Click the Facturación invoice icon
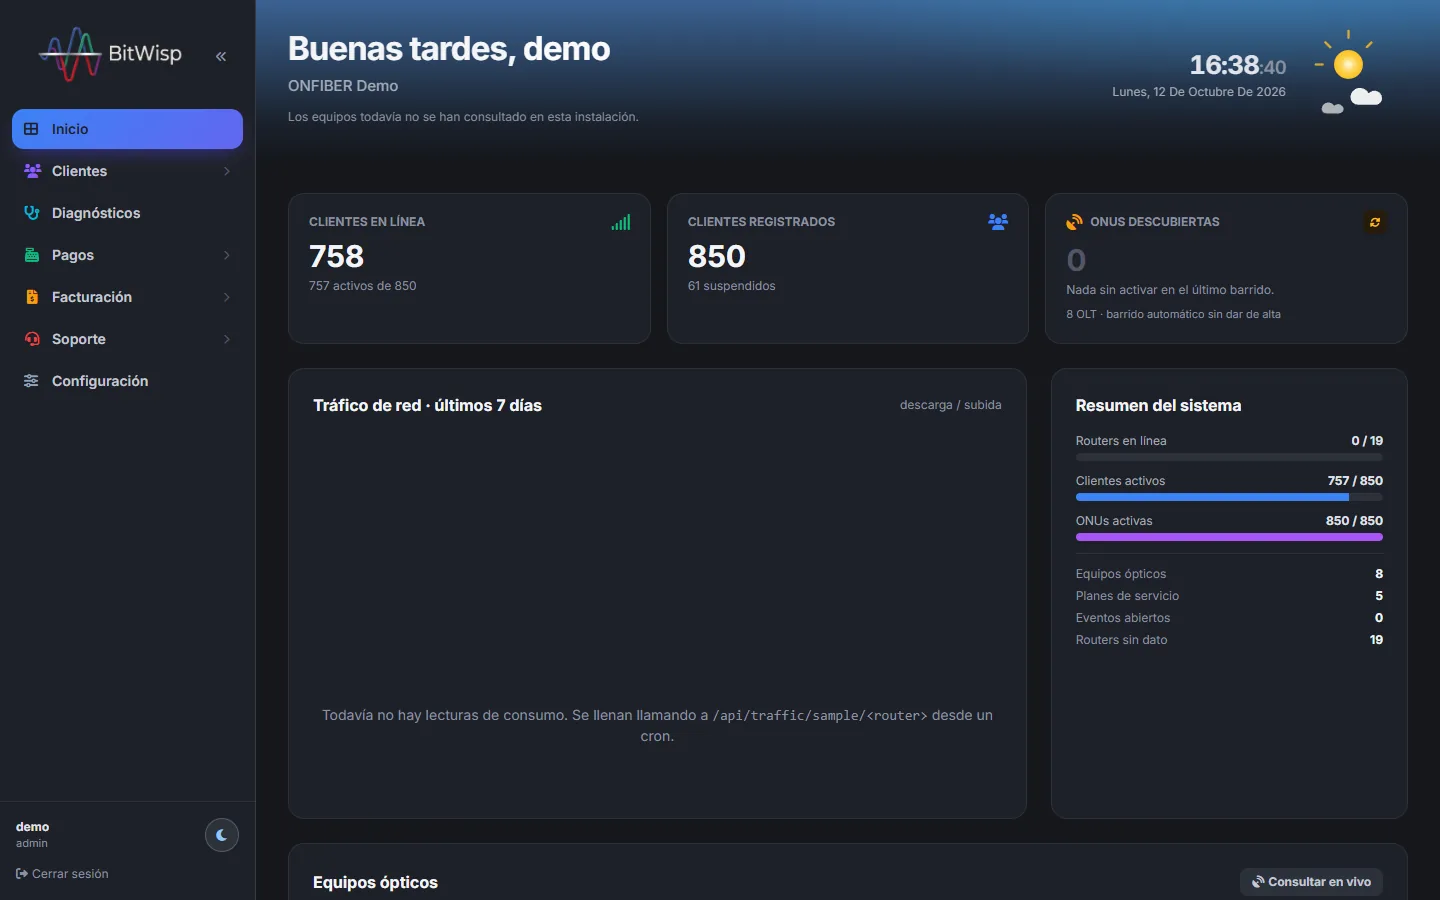Screen dimensions: 1440x900 32,297
